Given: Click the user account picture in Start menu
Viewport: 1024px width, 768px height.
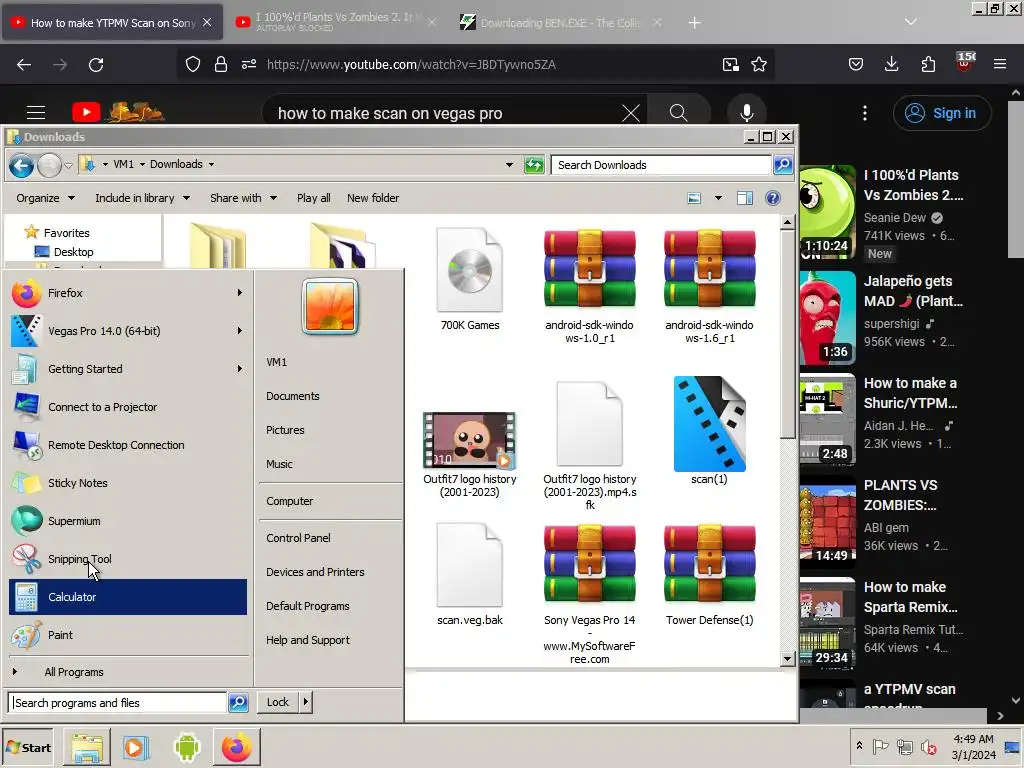Looking at the screenshot, I should click(330, 306).
